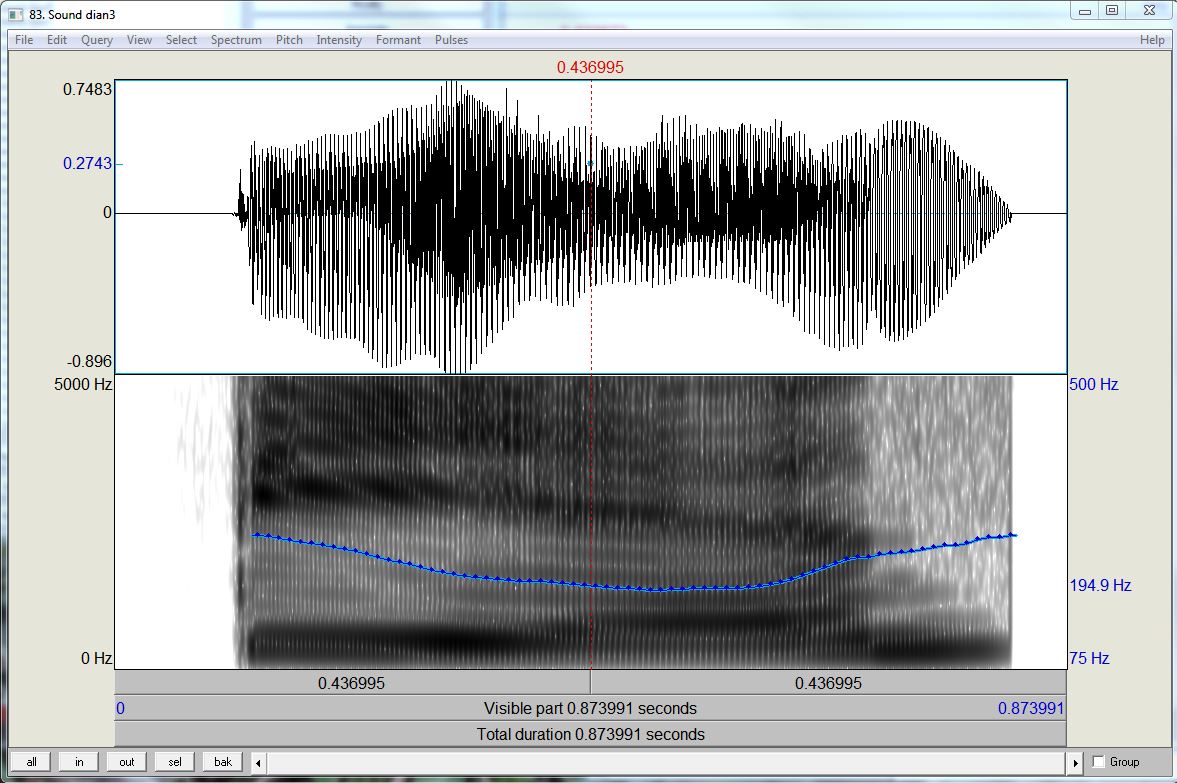Screen dimensions: 1177x783
Task: Click the 'out' zoom button
Action: tap(127, 762)
